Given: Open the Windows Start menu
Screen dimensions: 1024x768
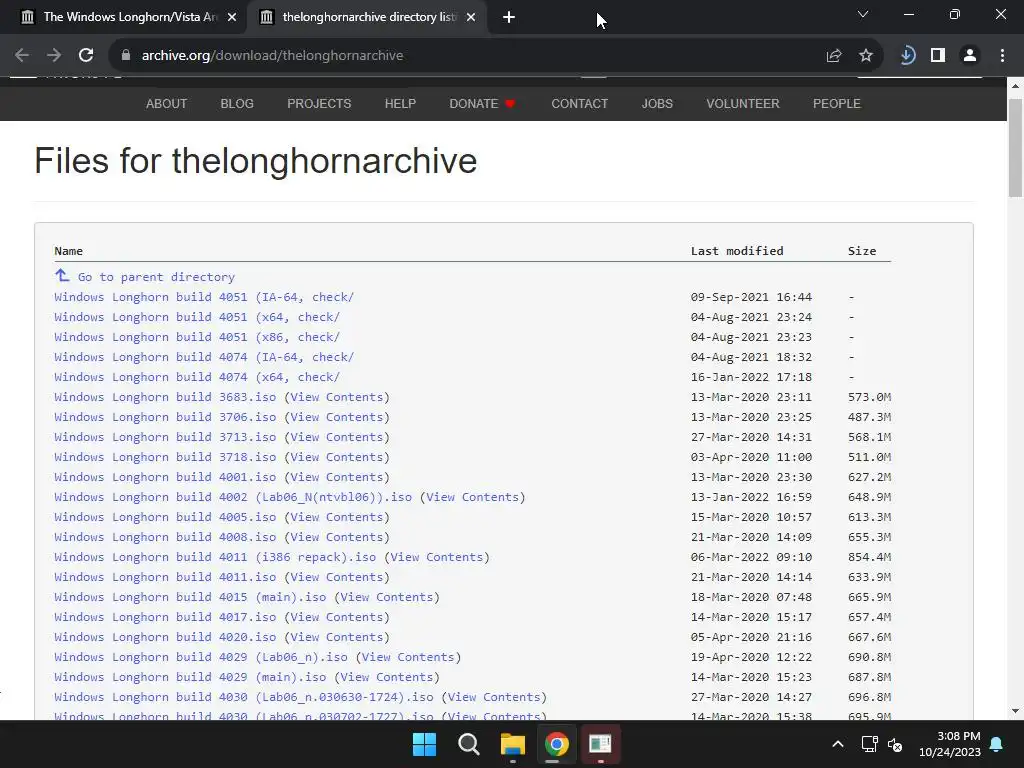Looking at the screenshot, I should (424, 744).
